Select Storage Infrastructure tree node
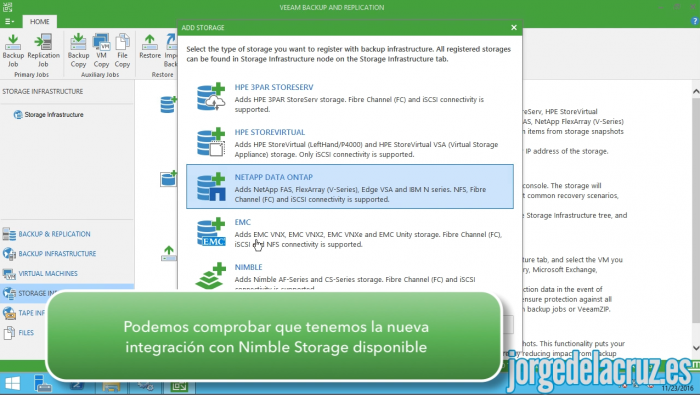 [x=54, y=115]
